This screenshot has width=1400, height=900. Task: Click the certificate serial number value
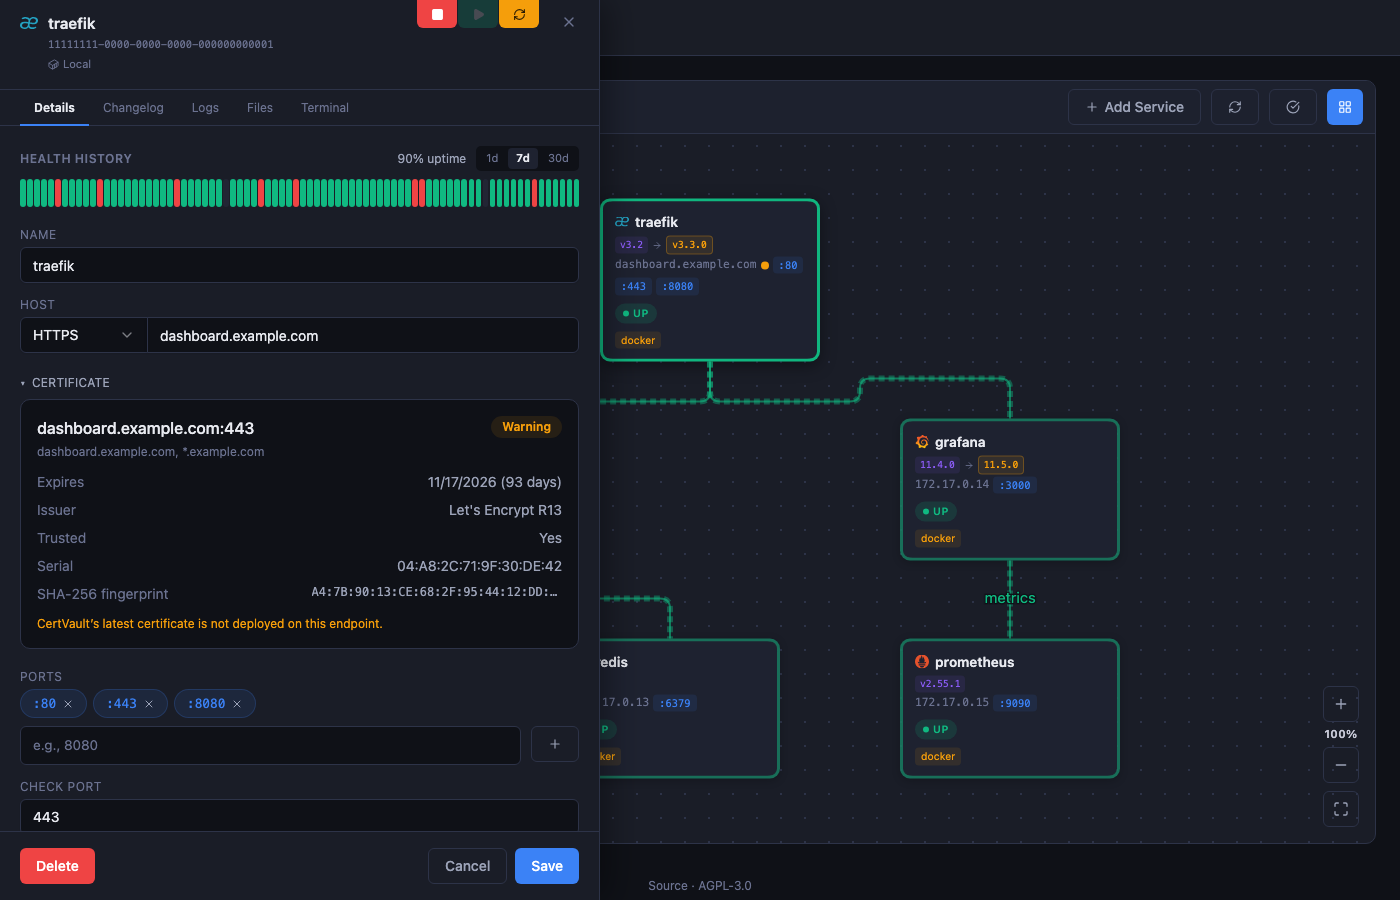click(x=479, y=566)
